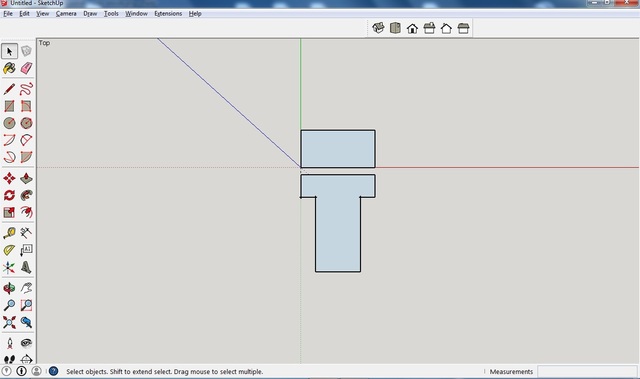
Task: Open the Draw menu
Action: click(90, 13)
